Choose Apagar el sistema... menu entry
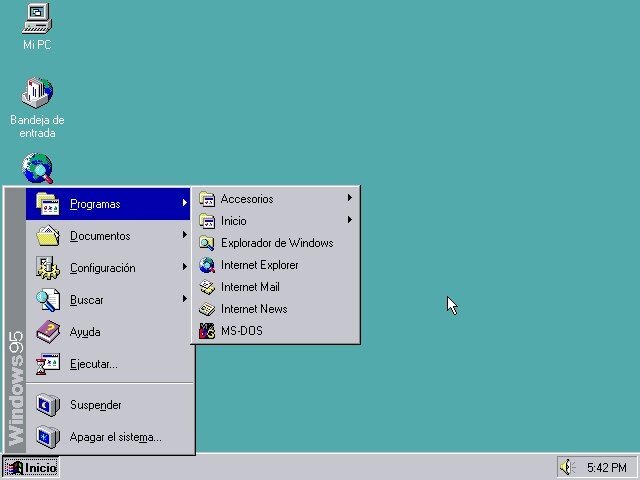 click(108, 437)
